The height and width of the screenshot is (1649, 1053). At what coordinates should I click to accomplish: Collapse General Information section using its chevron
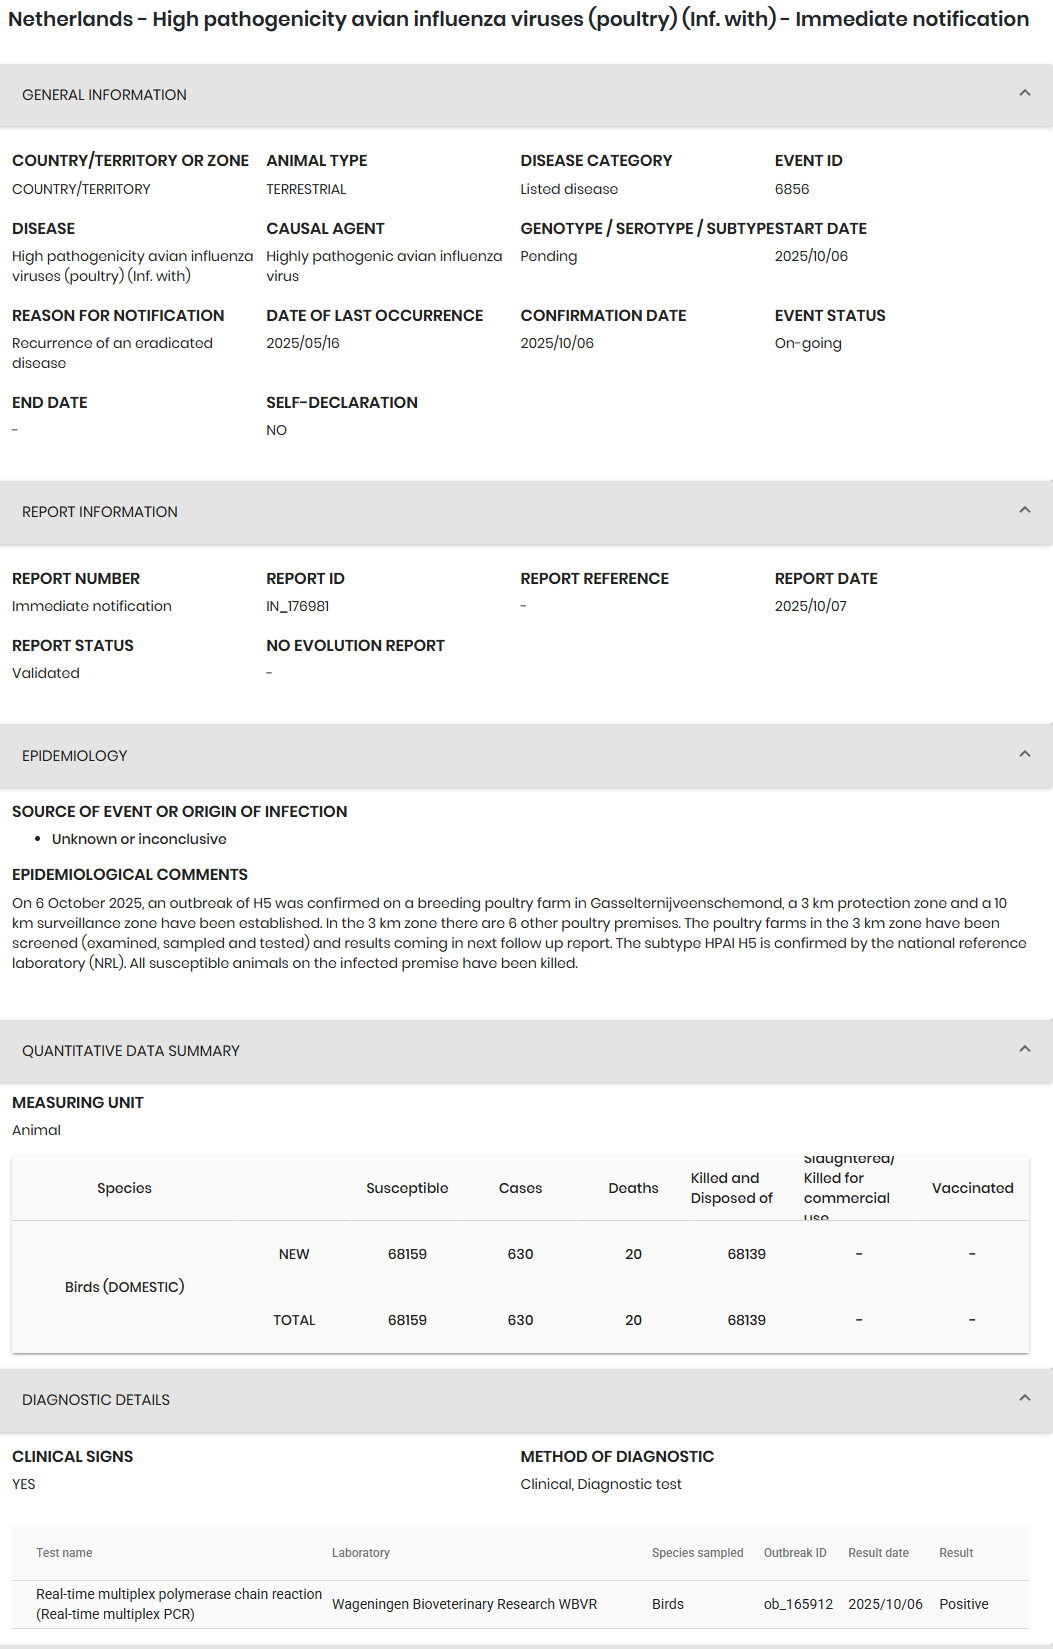tap(1024, 94)
